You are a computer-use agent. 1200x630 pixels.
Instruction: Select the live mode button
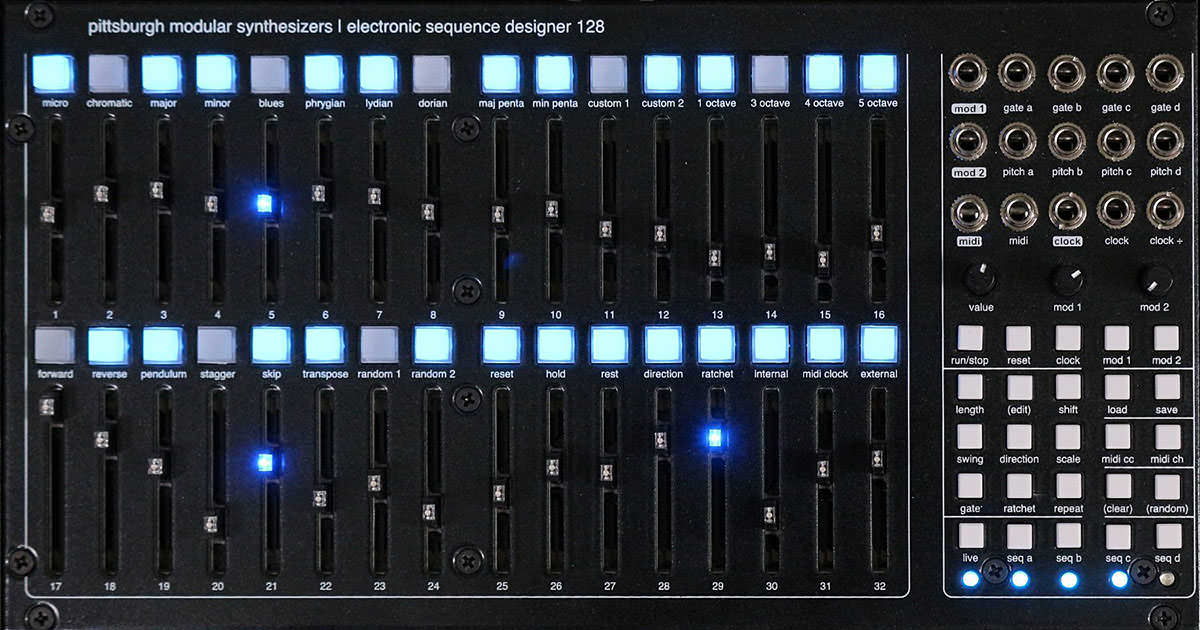pos(969,537)
